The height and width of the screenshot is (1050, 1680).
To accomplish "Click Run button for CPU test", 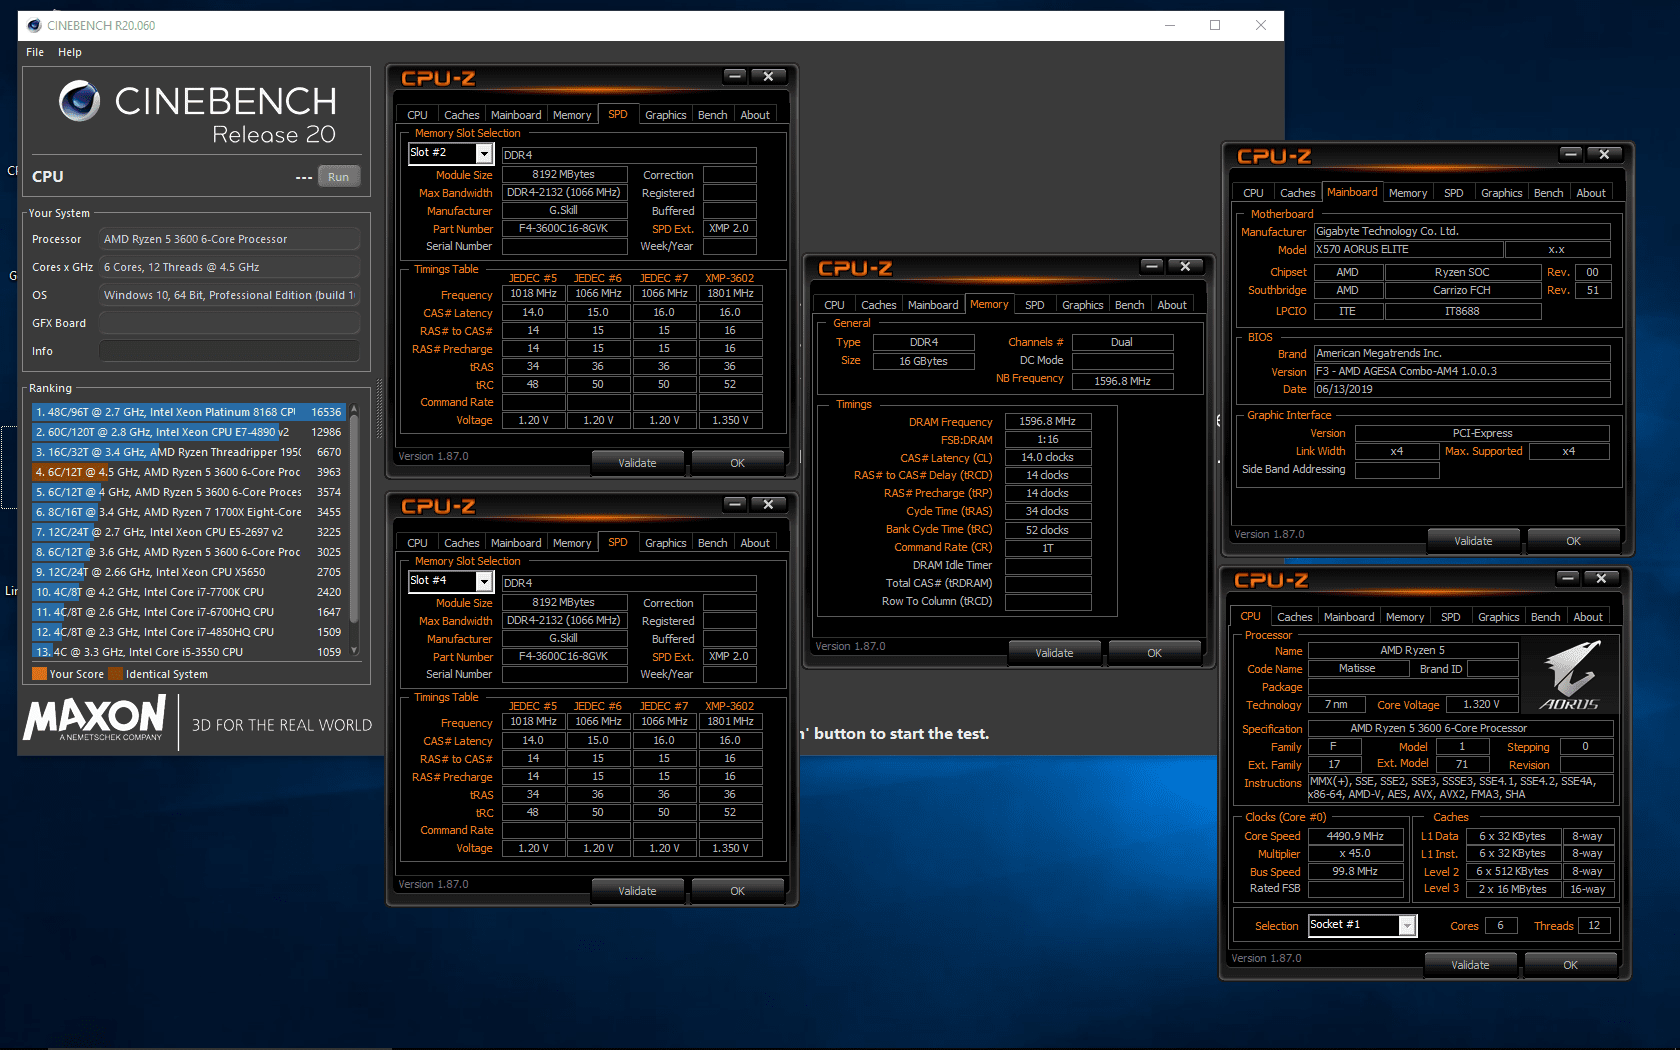I will point(339,177).
